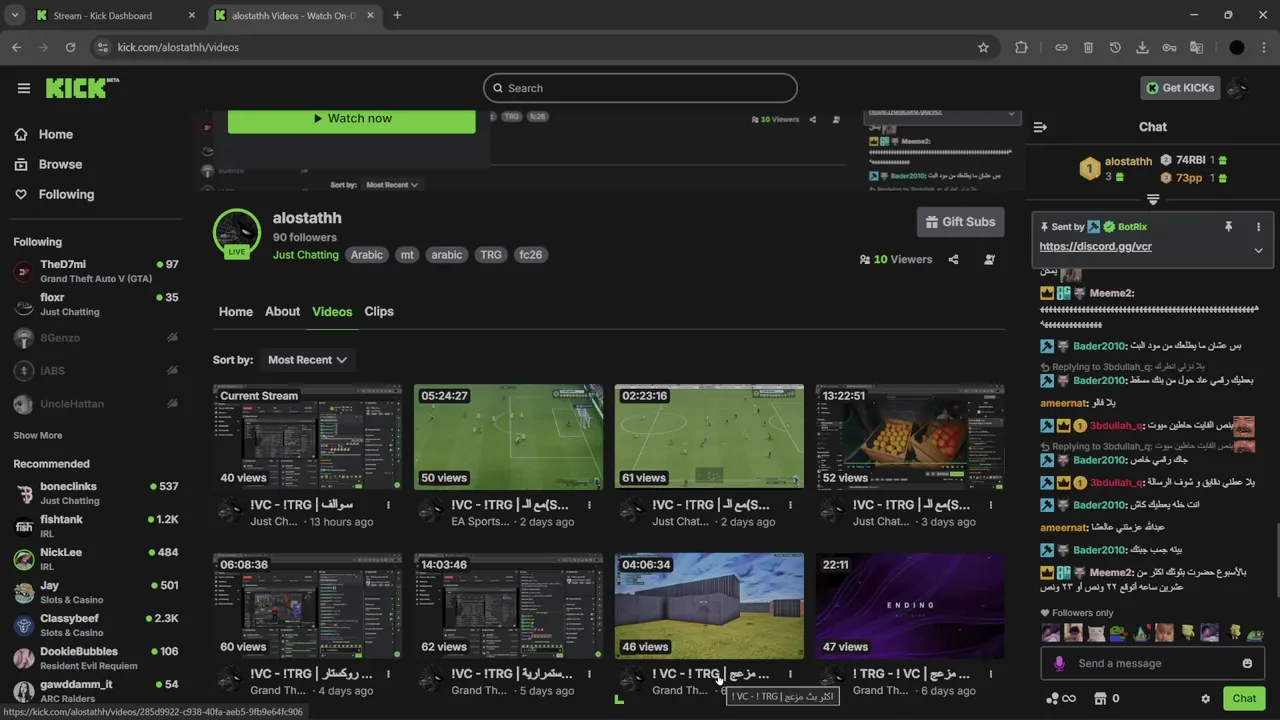
Task: Open the 05:24:27 video thumbnail
Action: point(508,437)
